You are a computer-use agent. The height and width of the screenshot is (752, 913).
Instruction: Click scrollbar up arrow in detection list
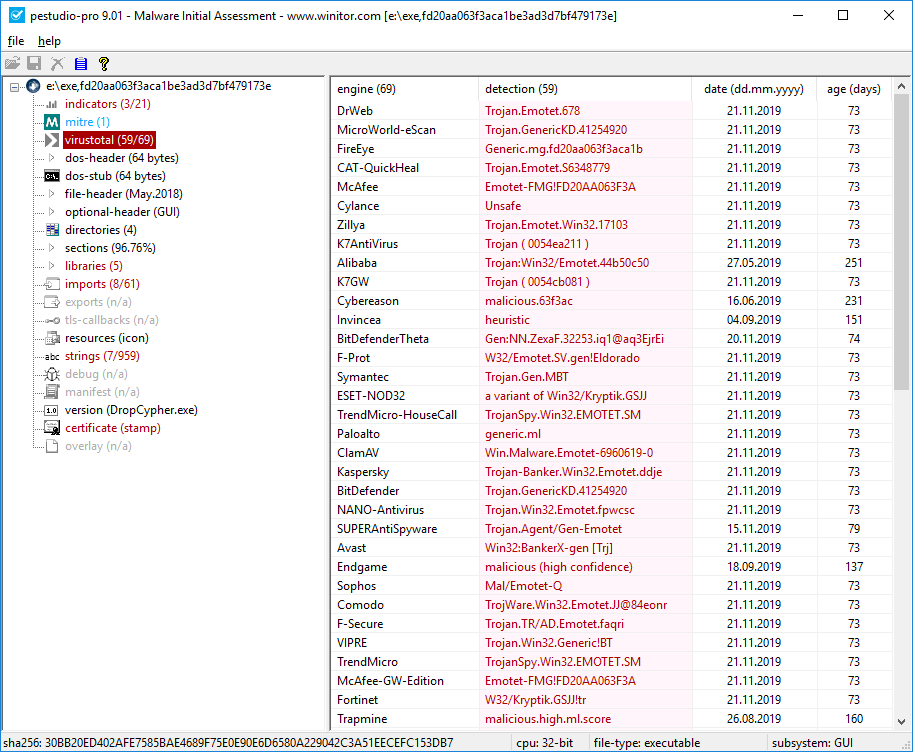(x=901, y=86)
